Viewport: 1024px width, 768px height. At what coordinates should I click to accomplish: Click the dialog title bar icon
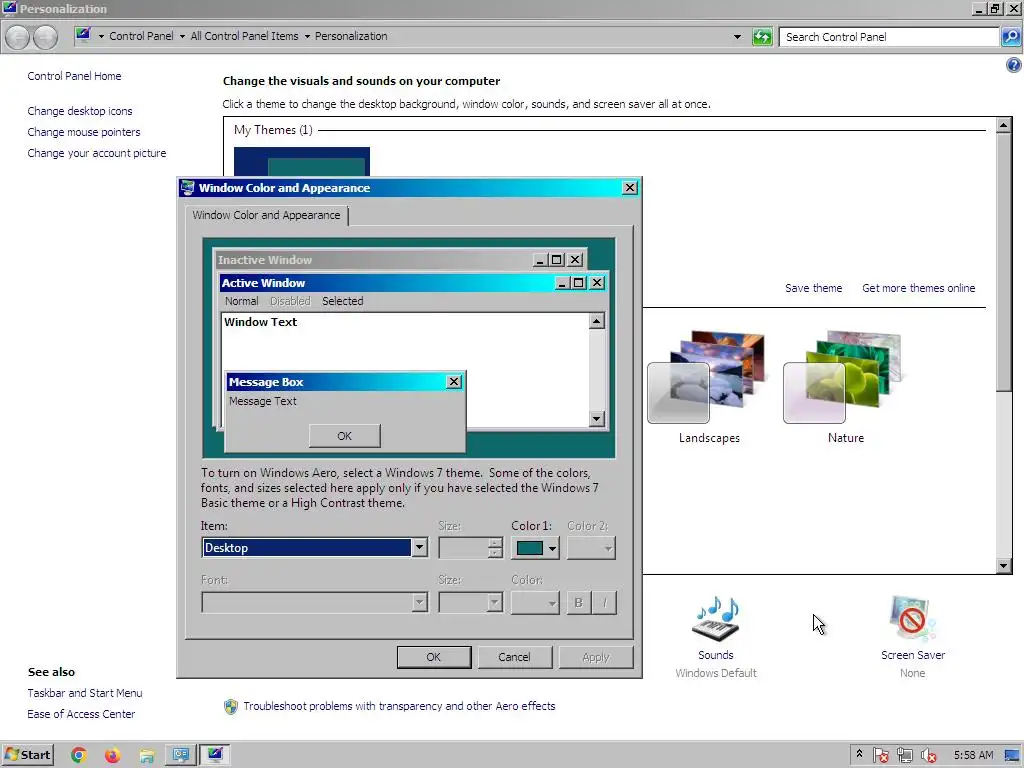(x=187, y=188)
